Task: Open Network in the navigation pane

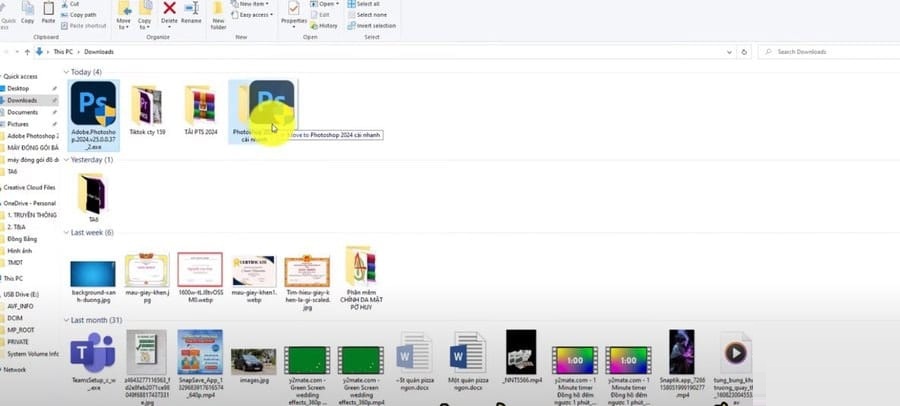Action: [14, 370]
